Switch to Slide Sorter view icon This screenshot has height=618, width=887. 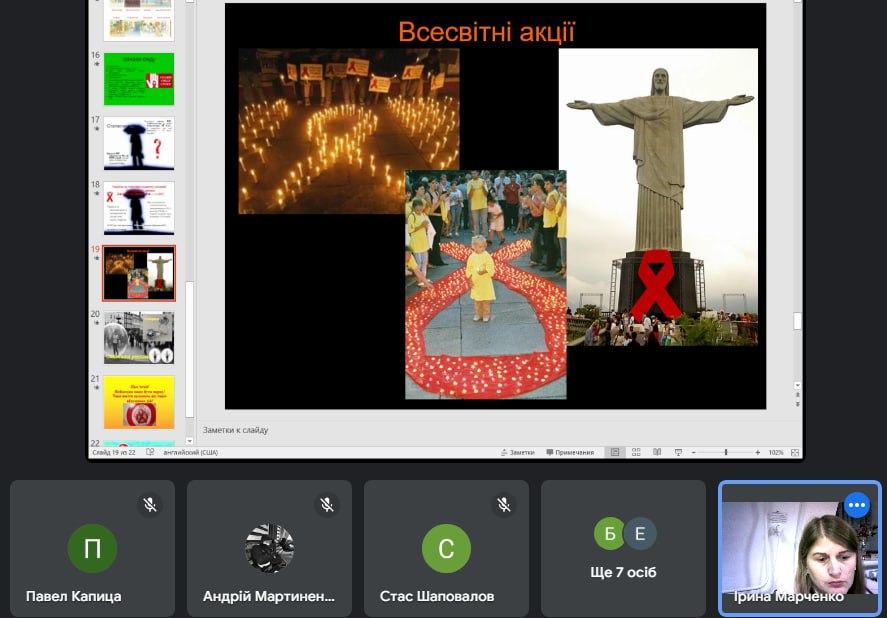tap(636, 452)
